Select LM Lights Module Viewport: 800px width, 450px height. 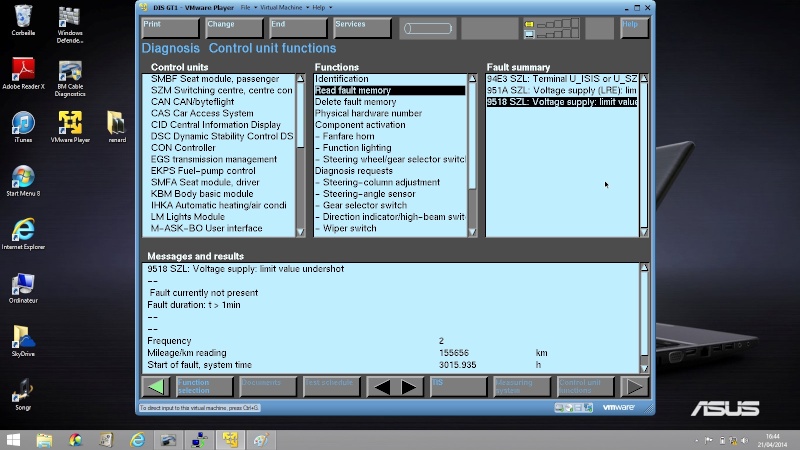tap(188, 217)
